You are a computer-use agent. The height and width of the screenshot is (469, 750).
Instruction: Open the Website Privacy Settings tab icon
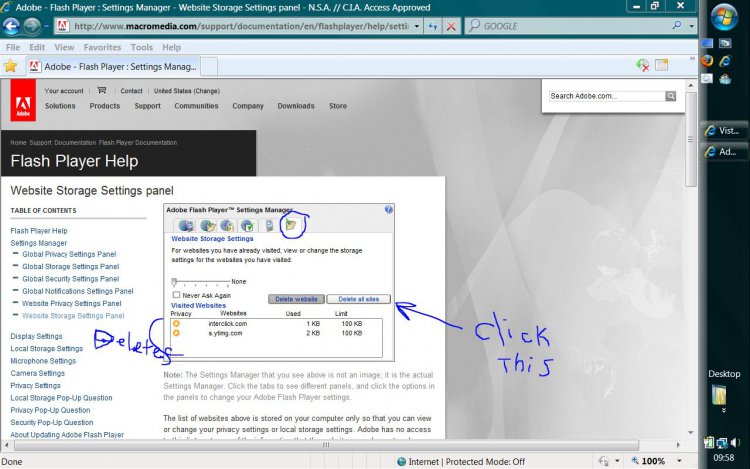pos(269,225)
